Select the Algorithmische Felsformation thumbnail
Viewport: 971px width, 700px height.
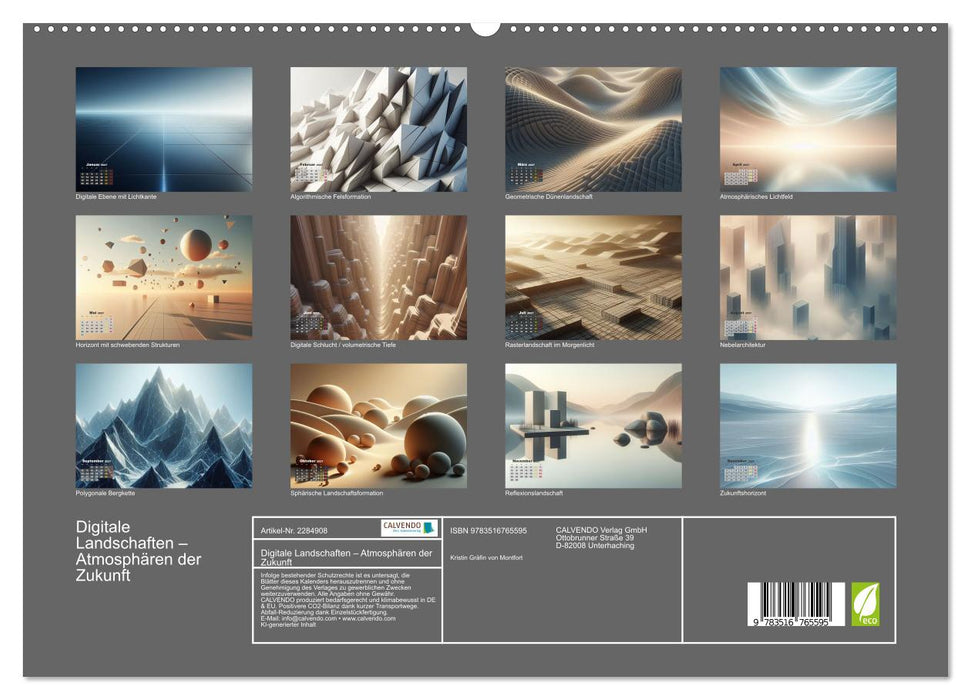(378, 129)
